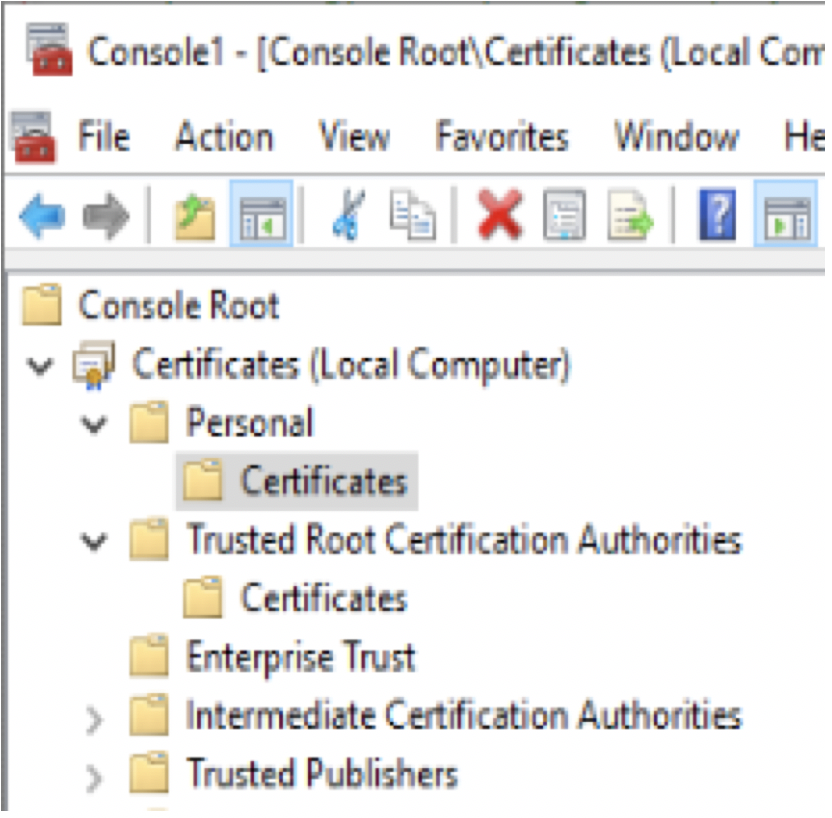
Task: Click the Enterprise Trust folder icon
Action: [149, 656]
